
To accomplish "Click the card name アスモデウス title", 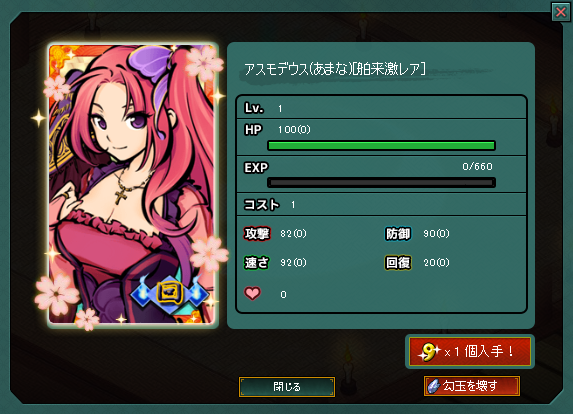I will (334, 69).
